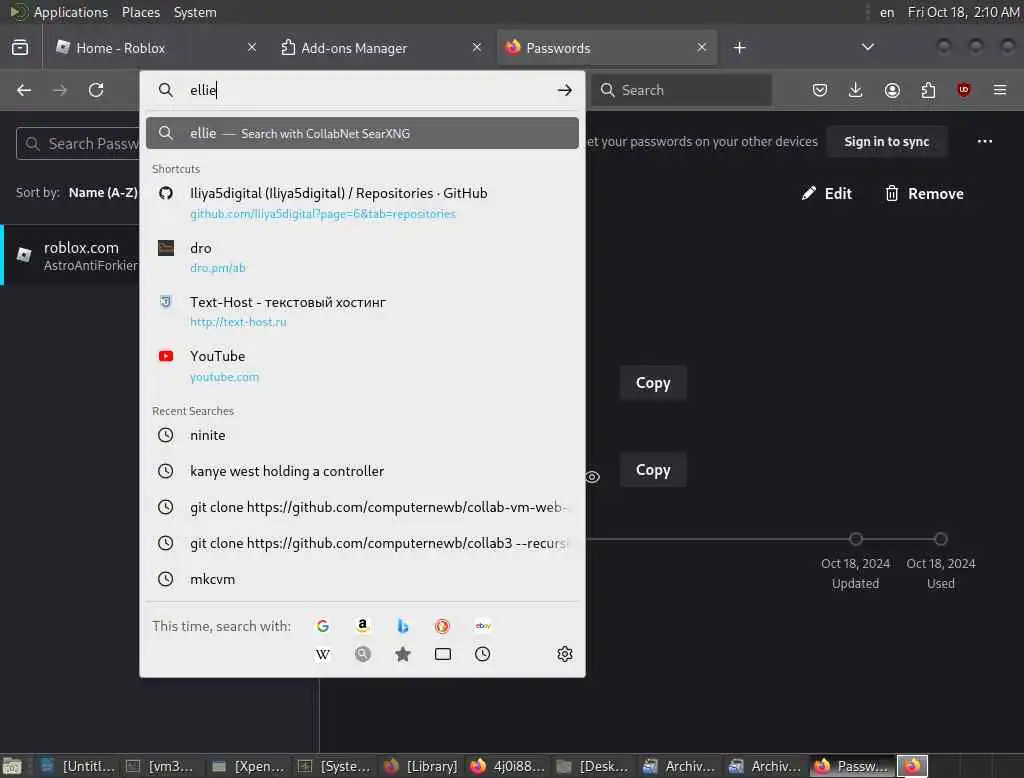1024x778 pixels.
Task: Search open tabs with the tab icon
Action: [x=443, y=654]
